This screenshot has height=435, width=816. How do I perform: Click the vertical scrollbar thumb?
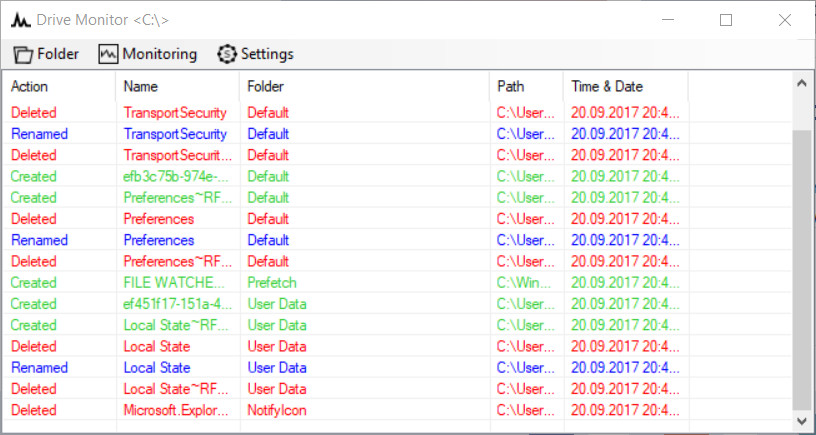801,270
